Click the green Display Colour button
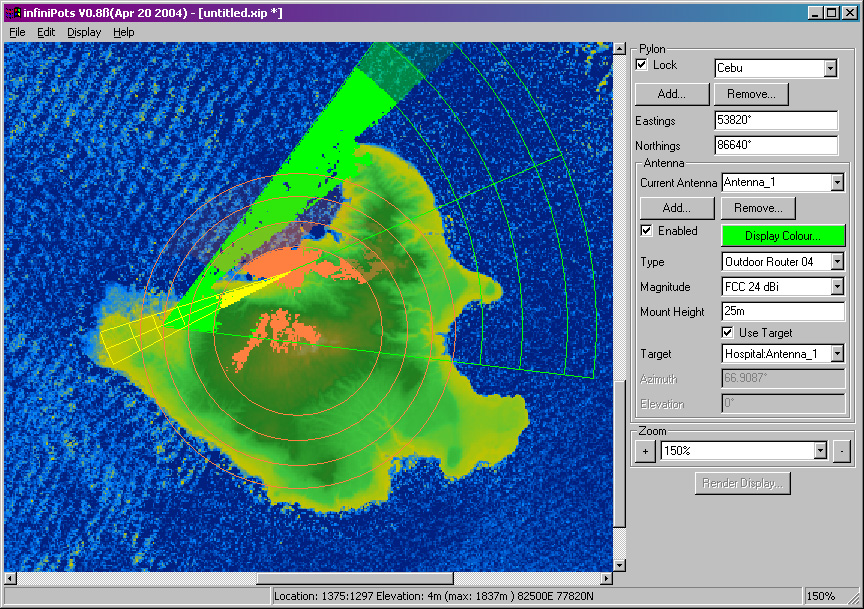Viewport: 864px width, 609px height. tap(783, 236)
